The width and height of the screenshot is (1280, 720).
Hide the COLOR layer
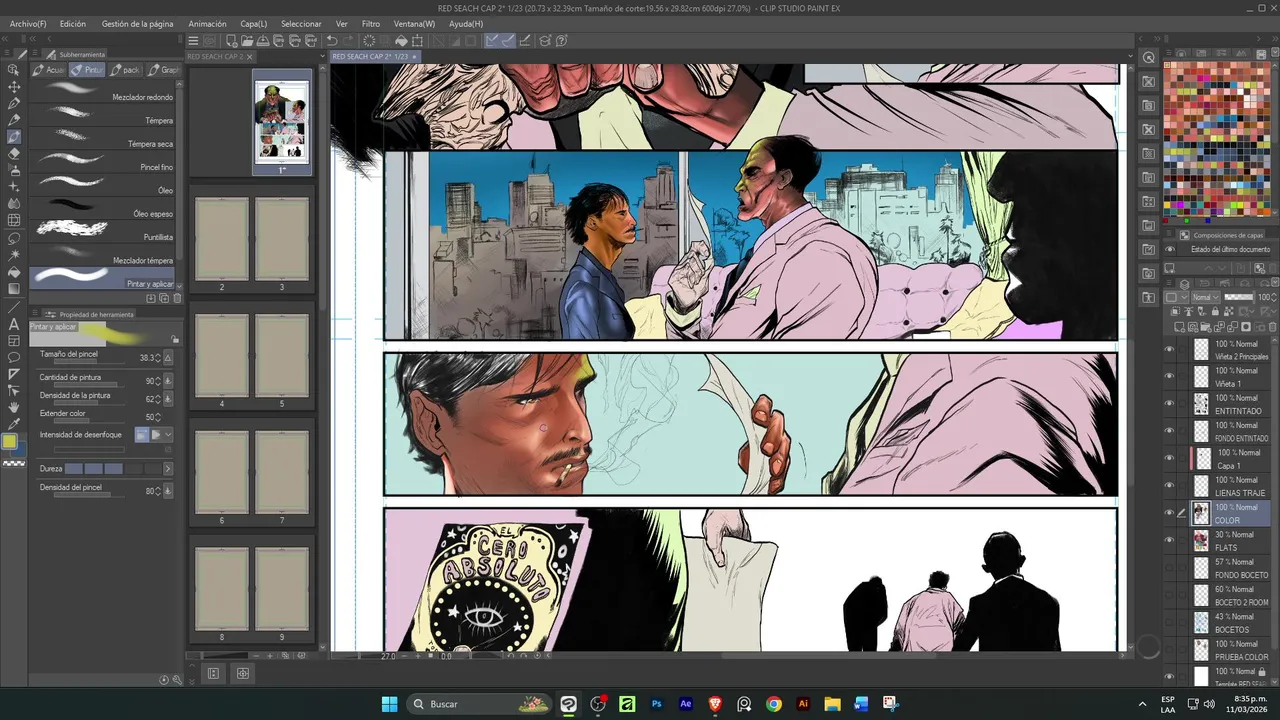1169,513
